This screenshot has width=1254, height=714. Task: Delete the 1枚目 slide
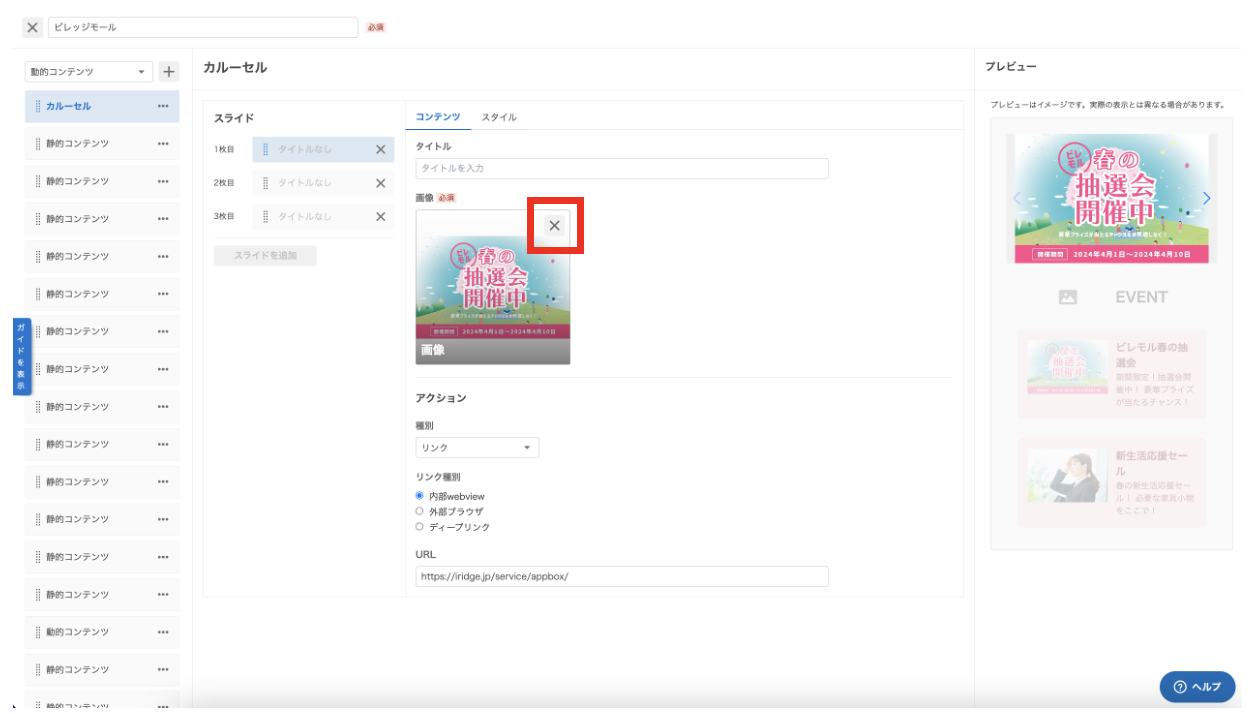380,150
